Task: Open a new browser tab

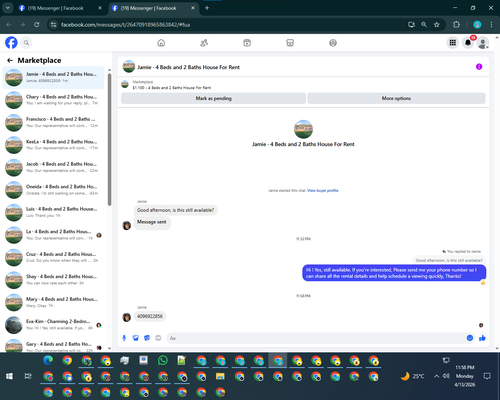Action: (207, 8)
